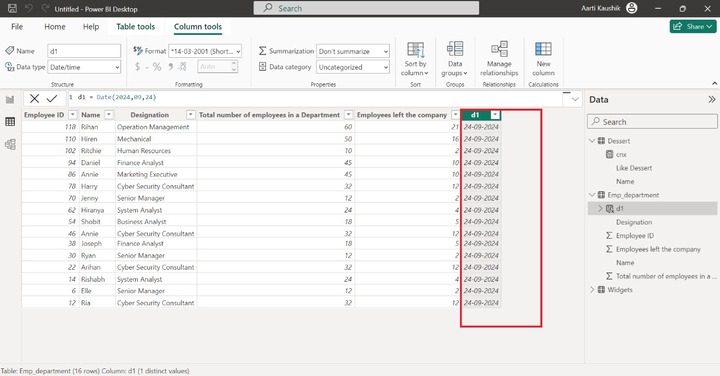The width and height of the screenshot is (720, 376).
Task: Open Designation column filter dropdown
Action: tap(191, 115)
